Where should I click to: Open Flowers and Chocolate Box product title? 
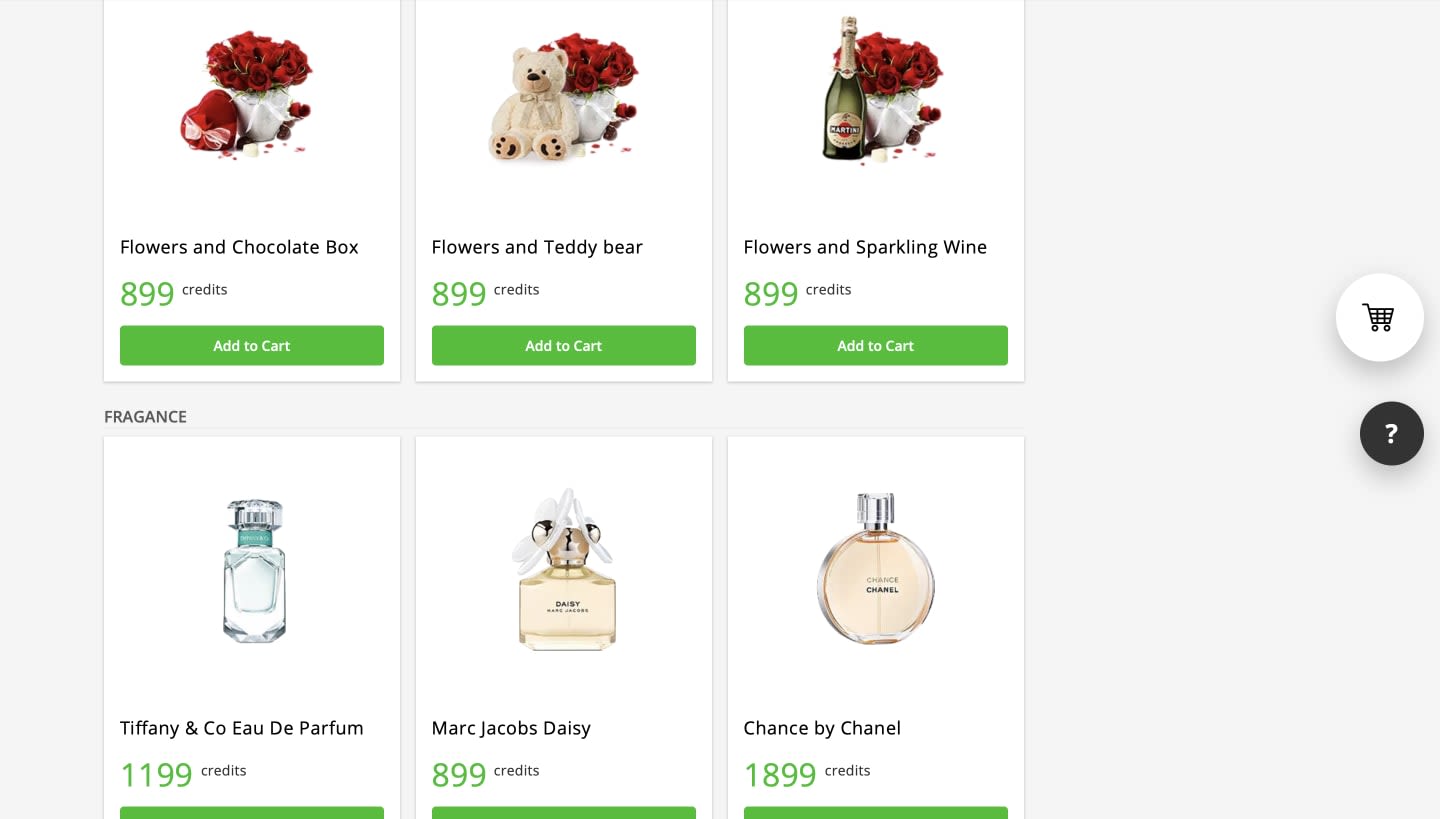pos(239,247)
